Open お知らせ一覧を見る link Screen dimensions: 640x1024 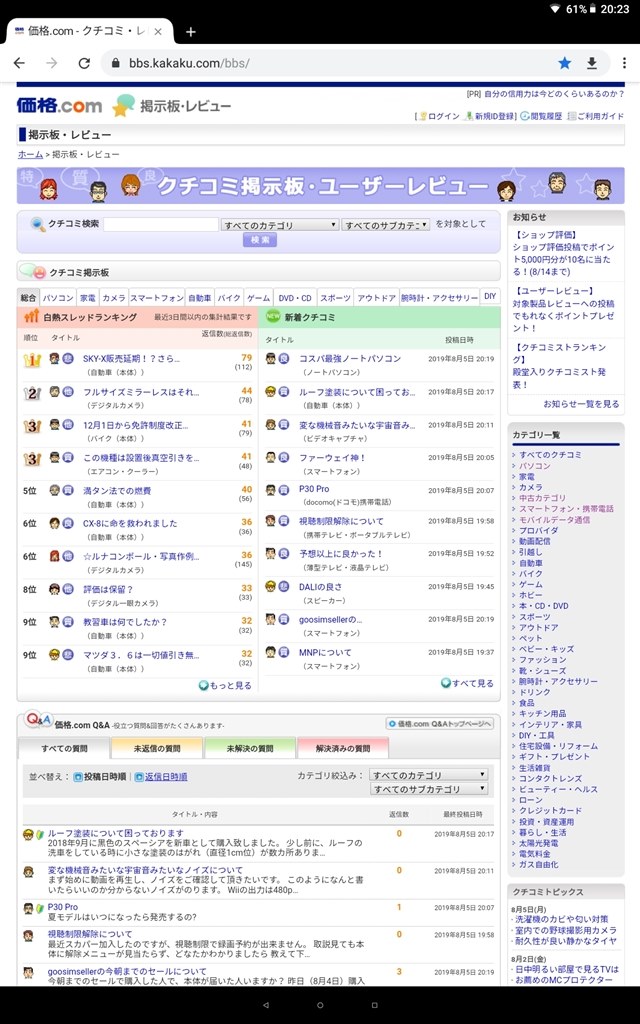tap(581, 404)
